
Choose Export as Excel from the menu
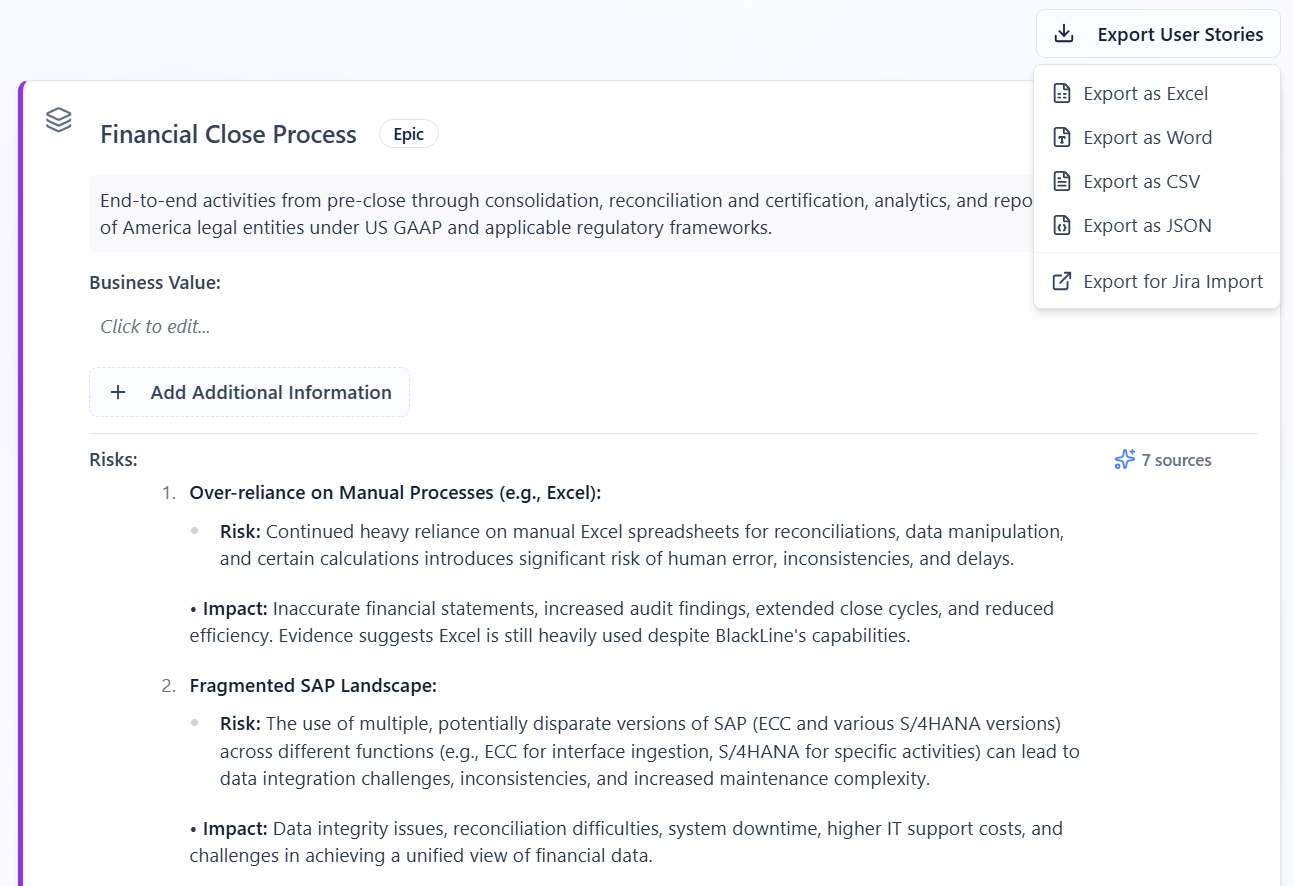pyautogui.click(x=1145, y=92)
